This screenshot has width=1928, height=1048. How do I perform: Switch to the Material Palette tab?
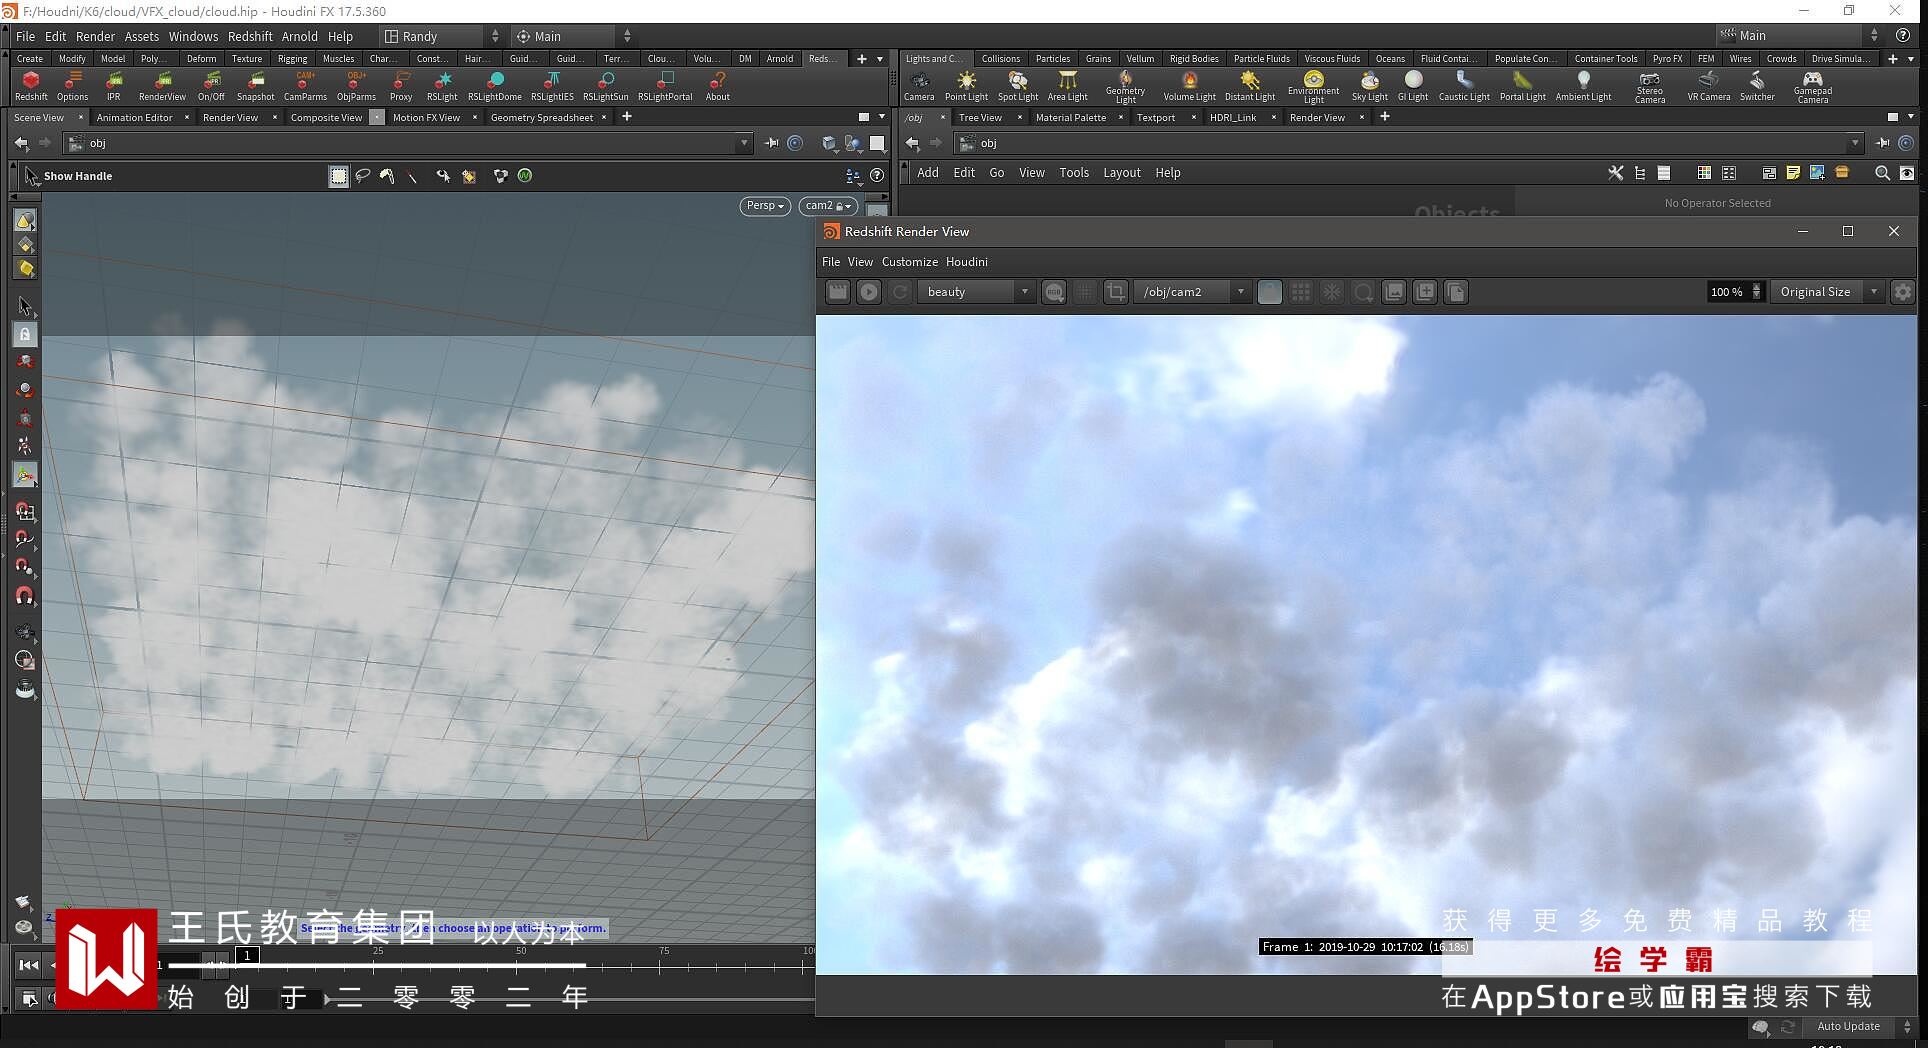click(1070, 118)
